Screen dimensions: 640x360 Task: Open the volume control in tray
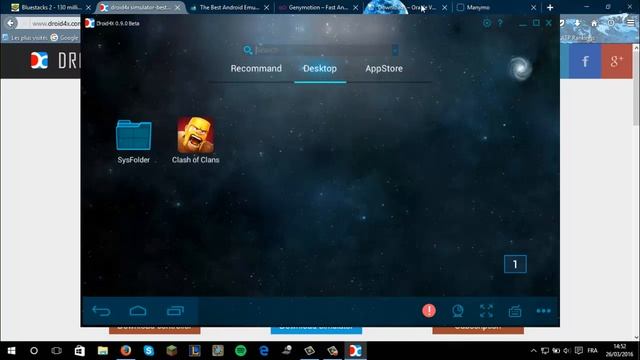[x=567, y=351]
